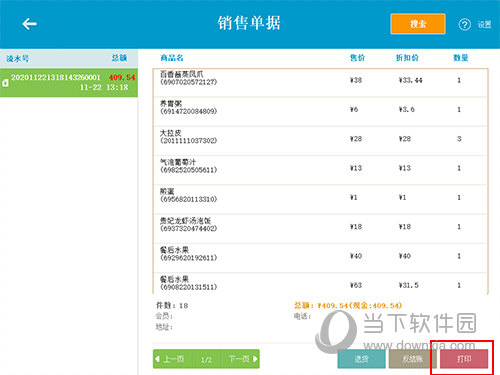
Task: Click the 数量 column header
Action: pyautogui.click(x=461, y=58)
